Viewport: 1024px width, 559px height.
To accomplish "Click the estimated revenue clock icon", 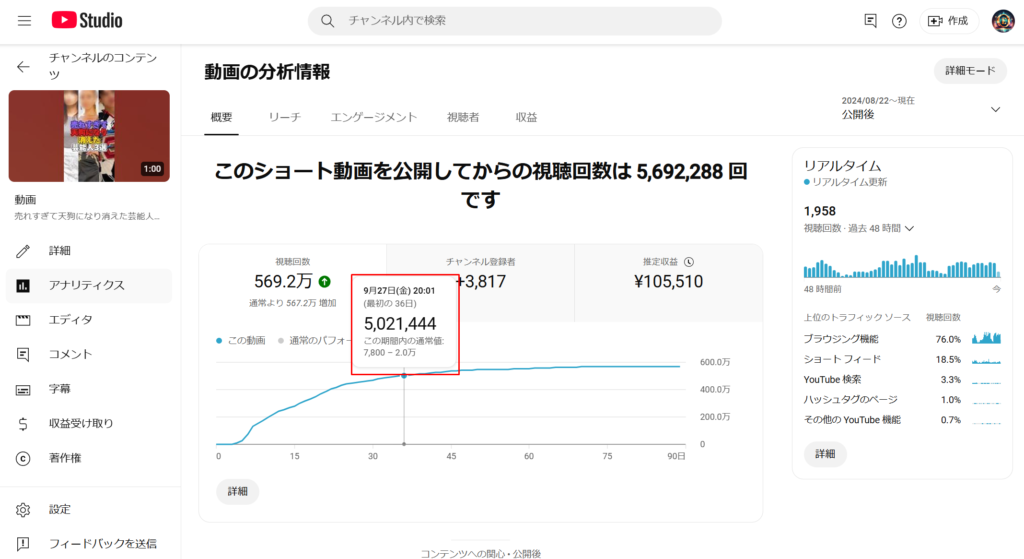I will tap(689, 262).
